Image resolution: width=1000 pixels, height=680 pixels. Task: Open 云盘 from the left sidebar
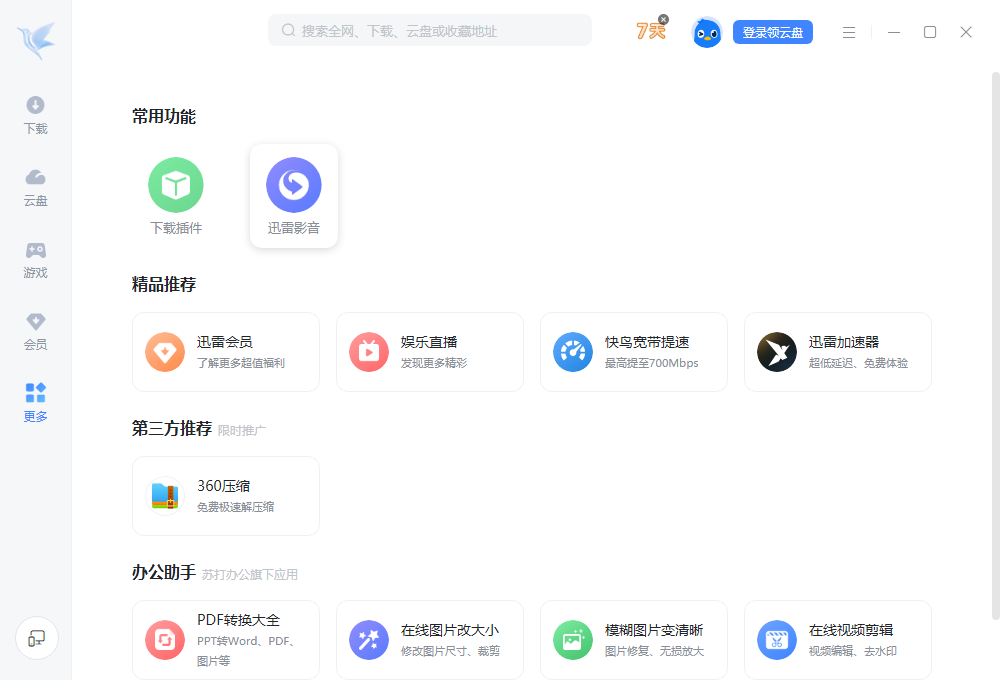[x=35, y=186]
